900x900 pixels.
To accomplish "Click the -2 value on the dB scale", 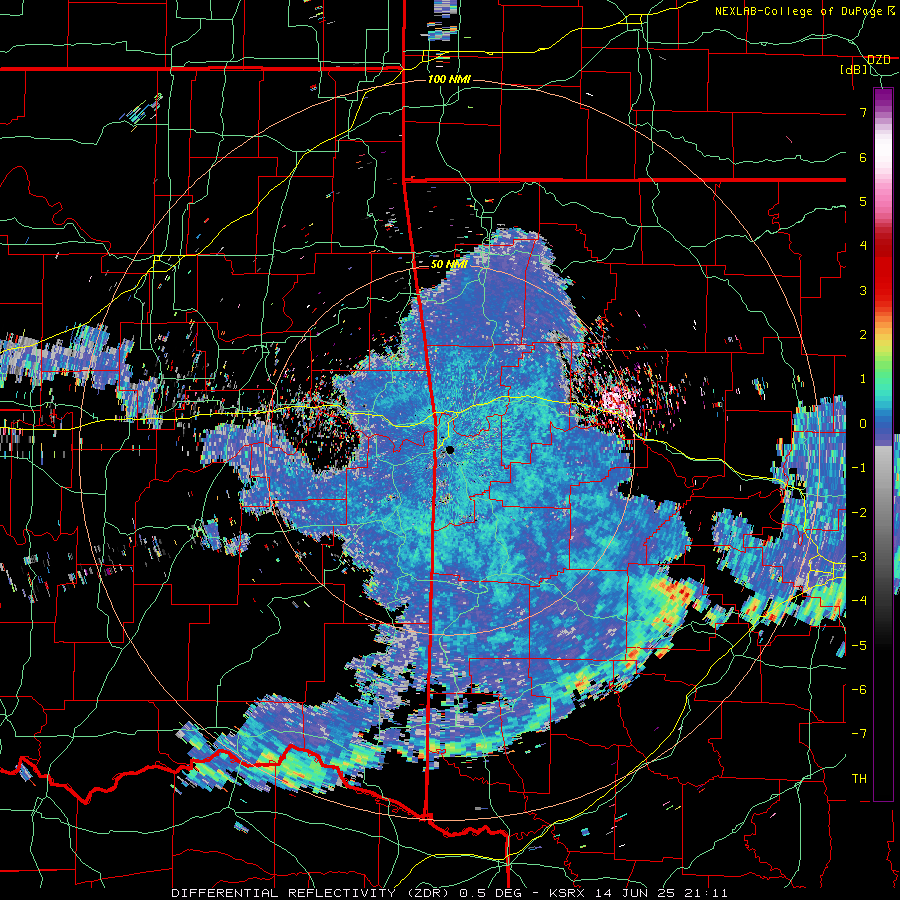I will [859, 513].
